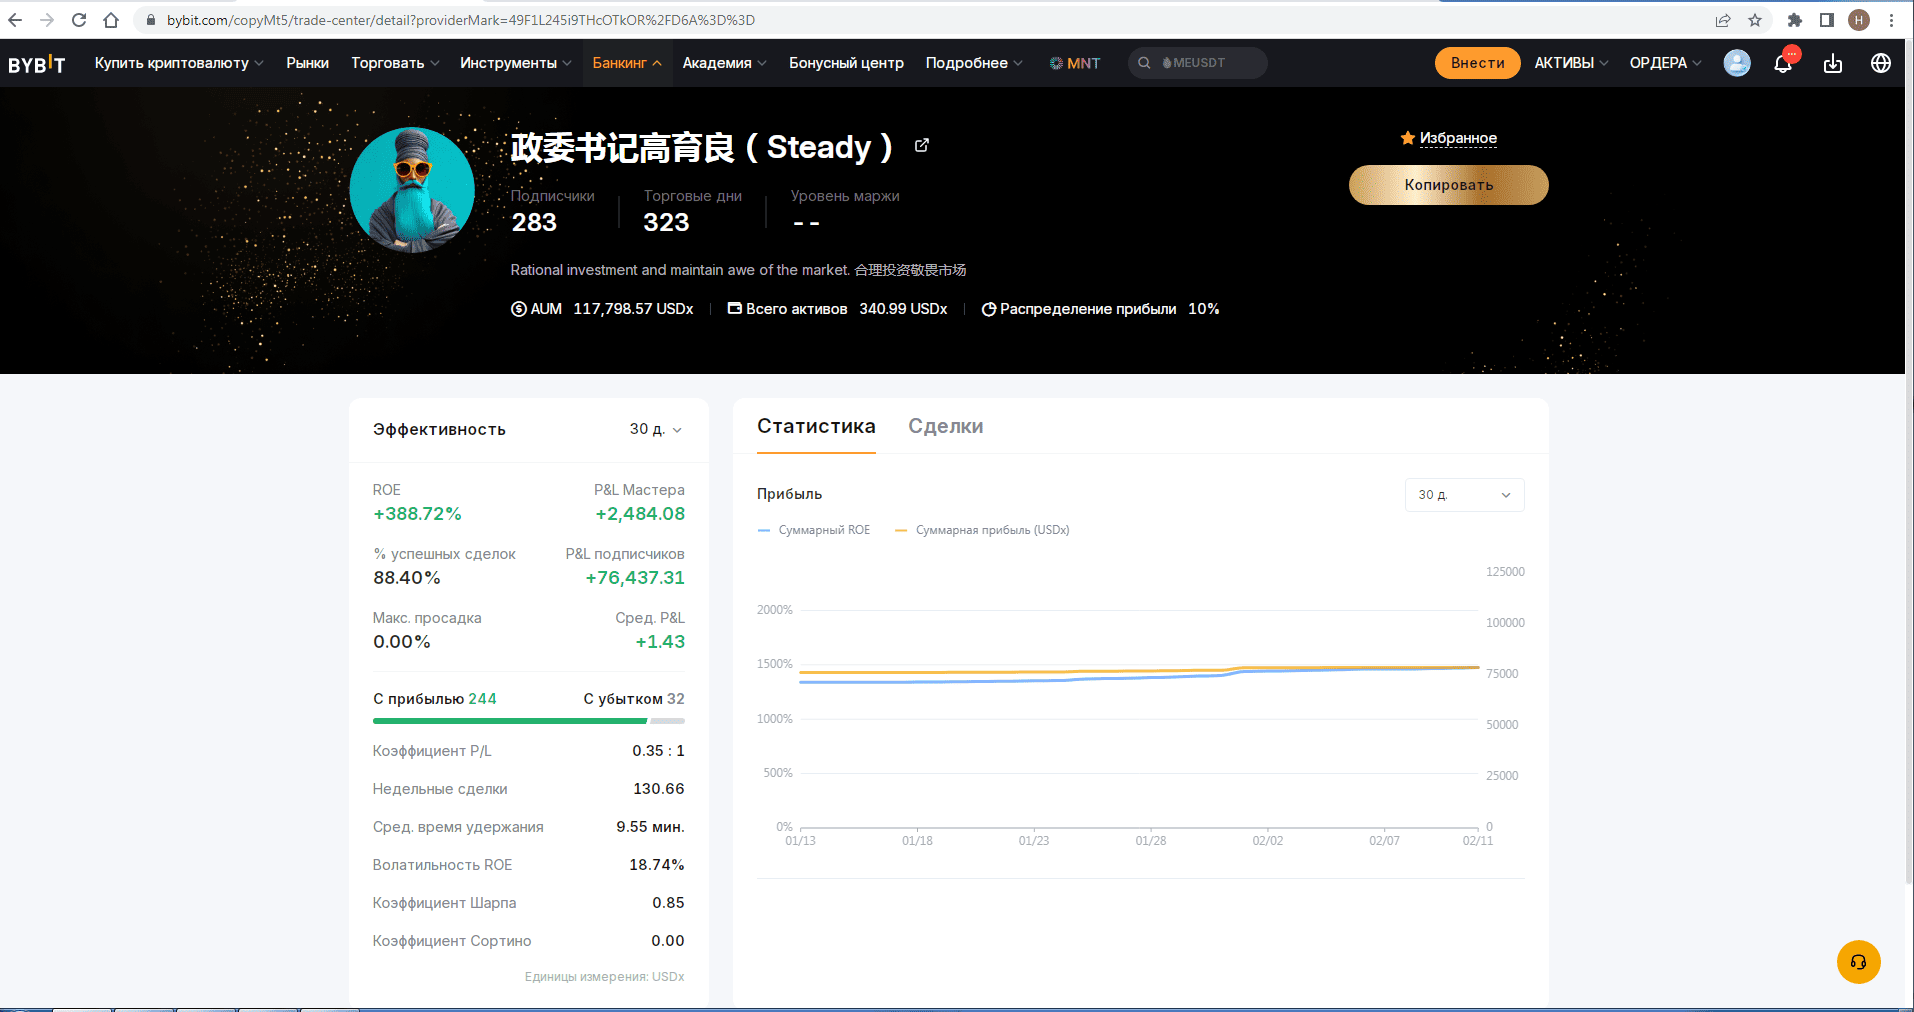Switch to the Сделки tab
The image size is (1914, 1012).
point(945,426)
